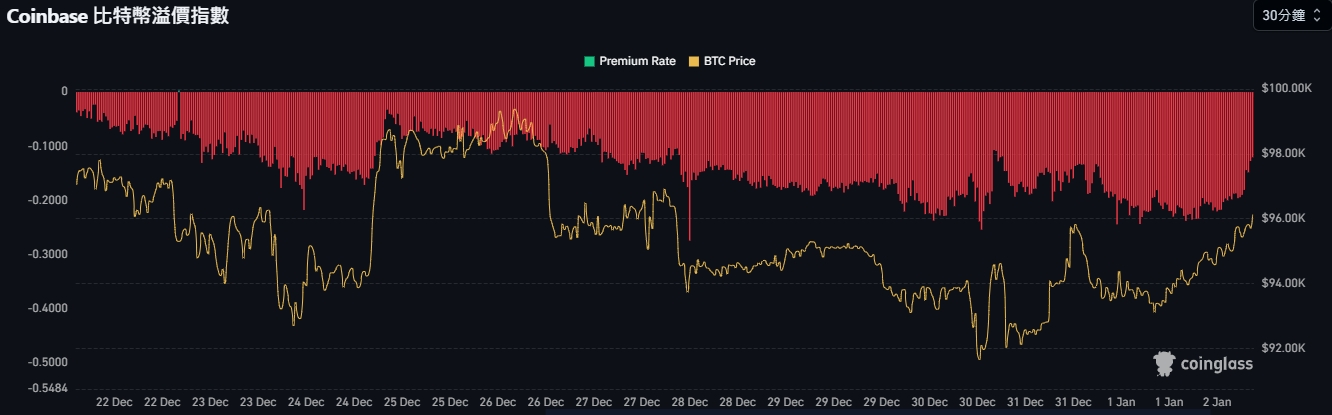Hide the BTC Price series via its label
The height and width of the screenshot is (415, 1332).
pos(730,62)
